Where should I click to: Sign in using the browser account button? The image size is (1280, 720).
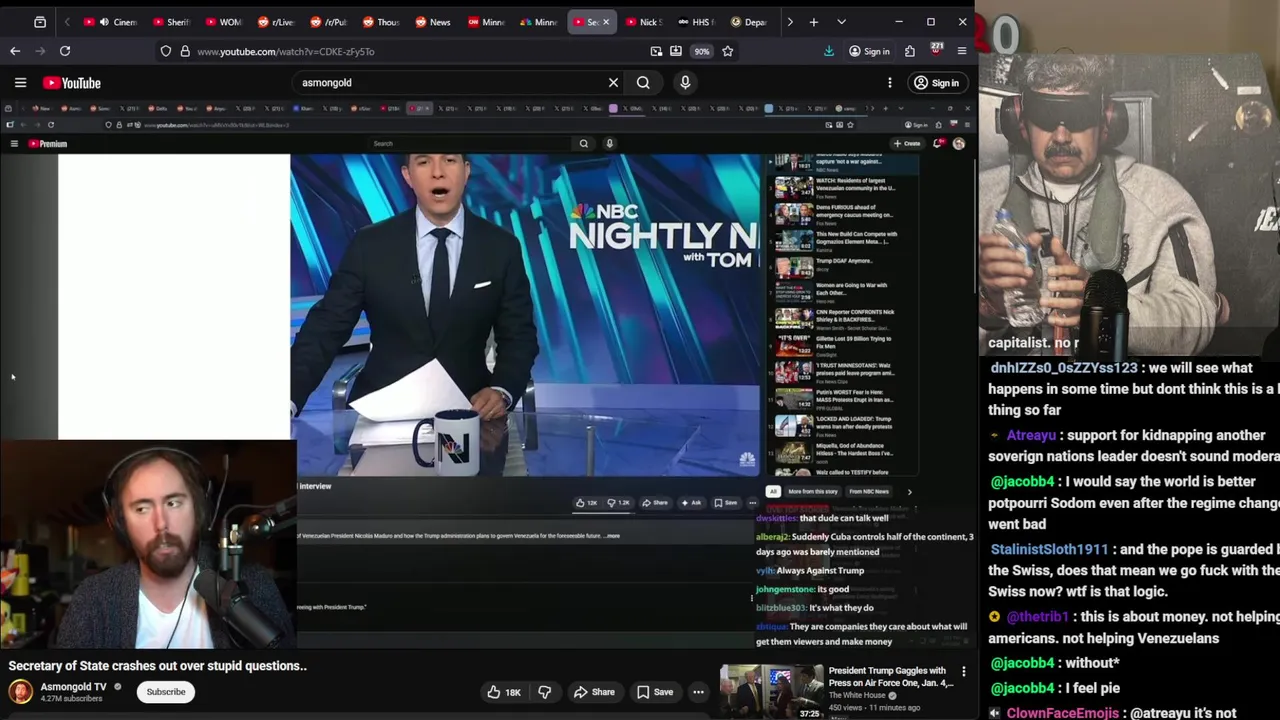click(x=869, y=51)
